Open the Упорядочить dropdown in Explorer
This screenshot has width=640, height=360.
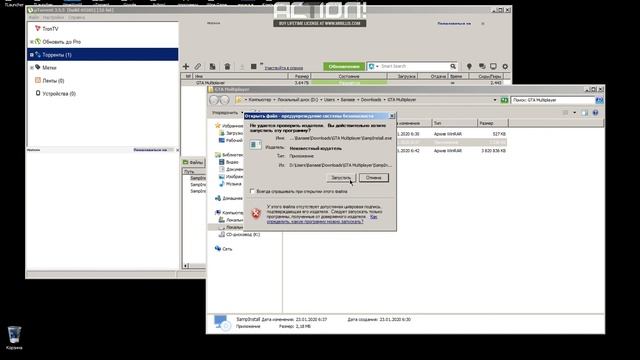tap(227, 113)
